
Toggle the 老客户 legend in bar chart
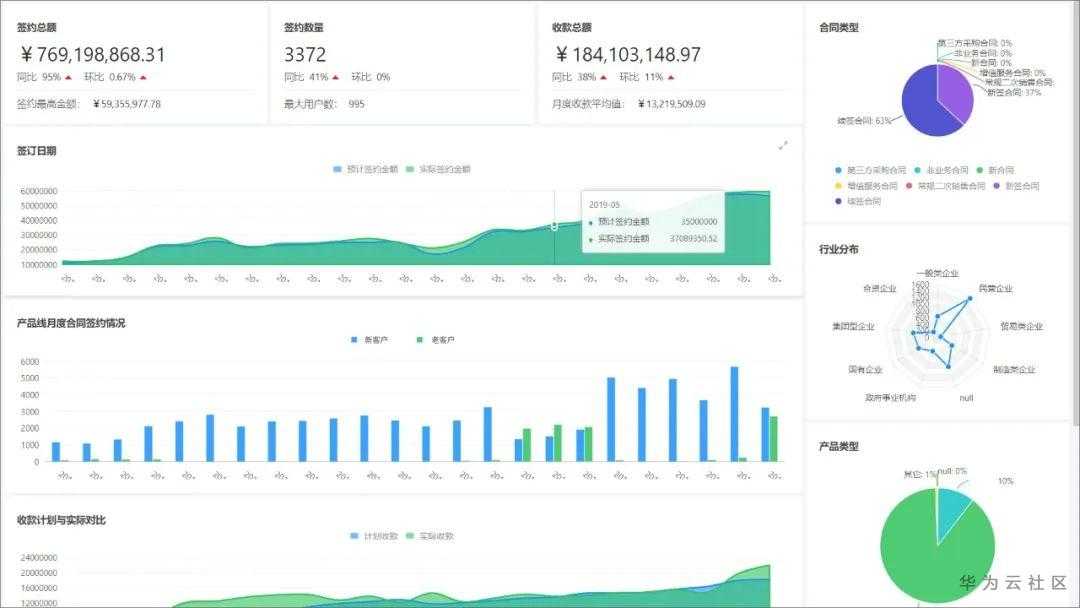pos(435,340)
